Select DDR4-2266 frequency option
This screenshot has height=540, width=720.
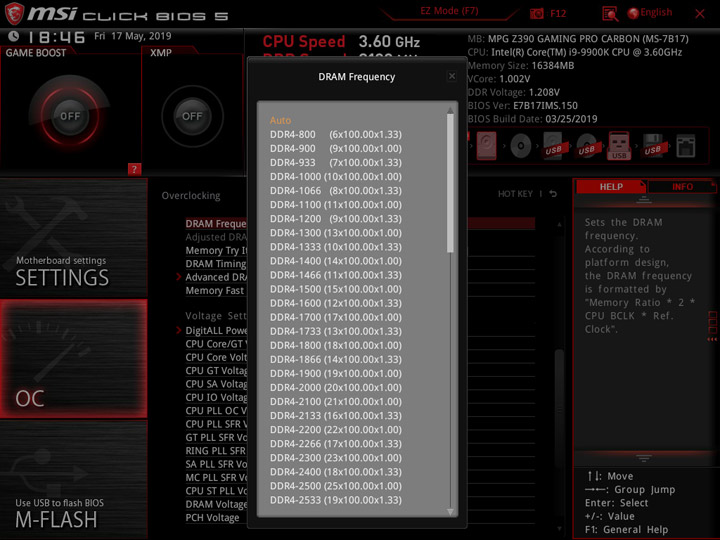tap(336, 444)
